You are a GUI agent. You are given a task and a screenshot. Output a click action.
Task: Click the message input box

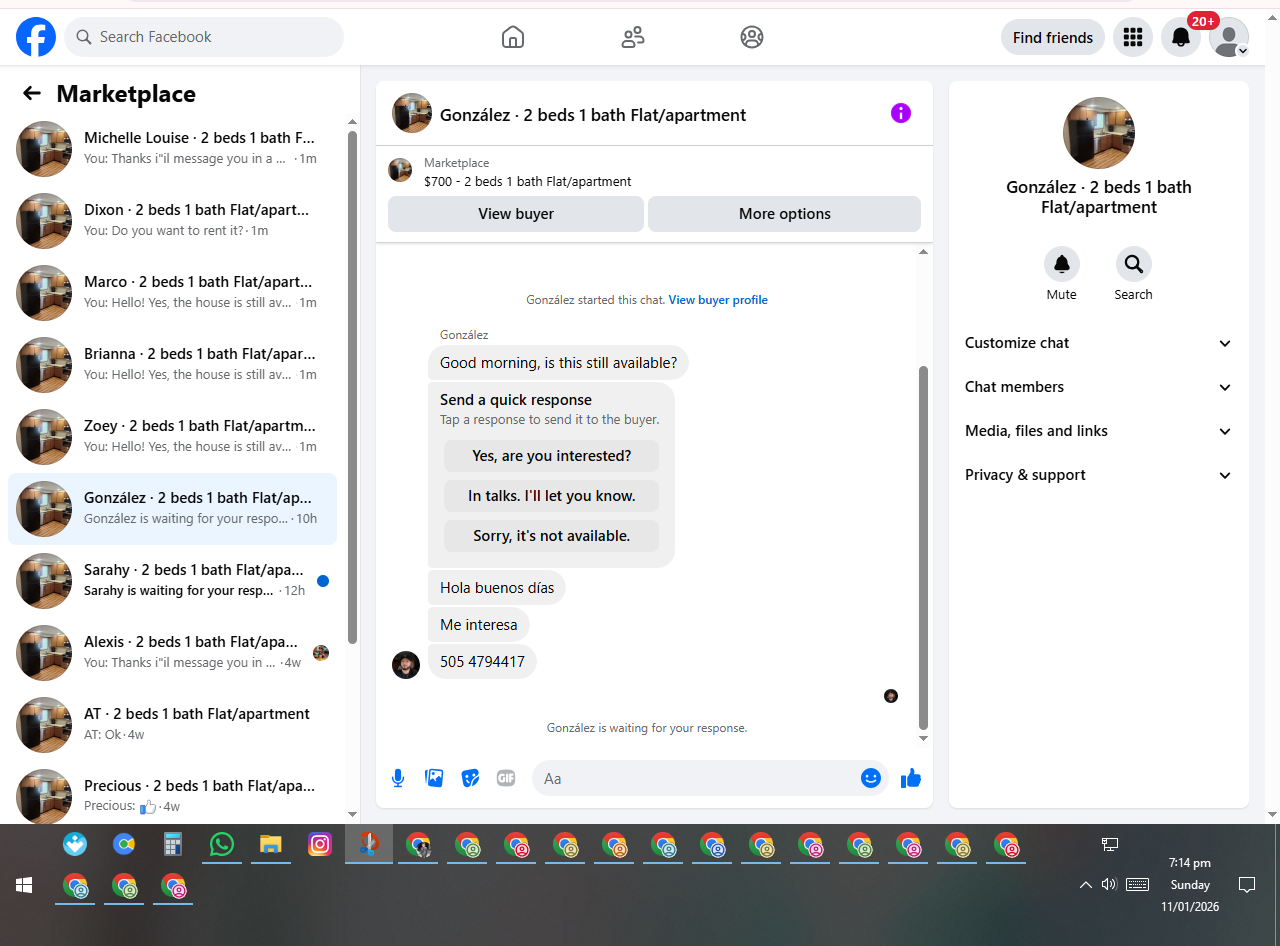(696, 778)
